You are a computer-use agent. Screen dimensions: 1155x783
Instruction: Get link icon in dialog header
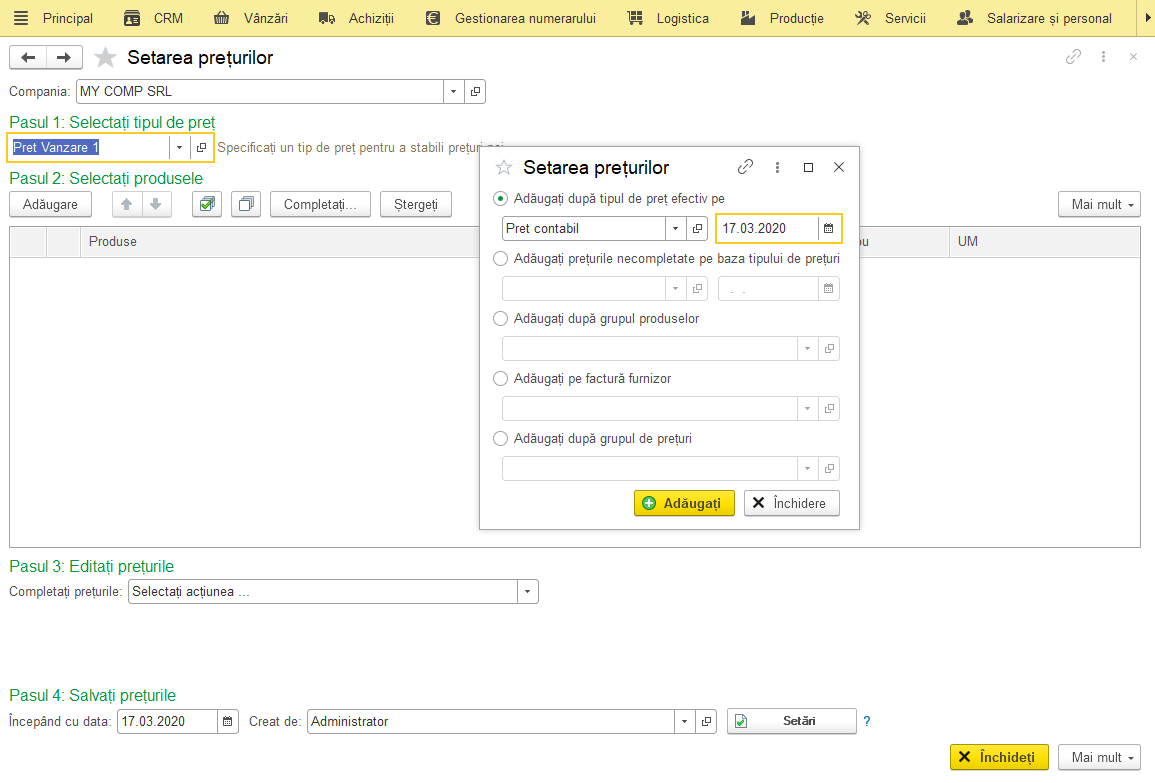pos(745,167)
